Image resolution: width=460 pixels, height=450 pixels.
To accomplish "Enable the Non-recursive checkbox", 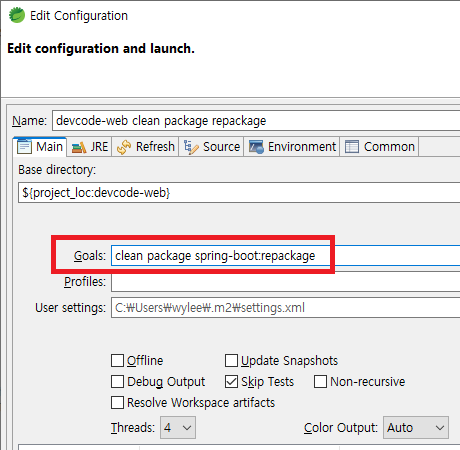I will (320, 382).
